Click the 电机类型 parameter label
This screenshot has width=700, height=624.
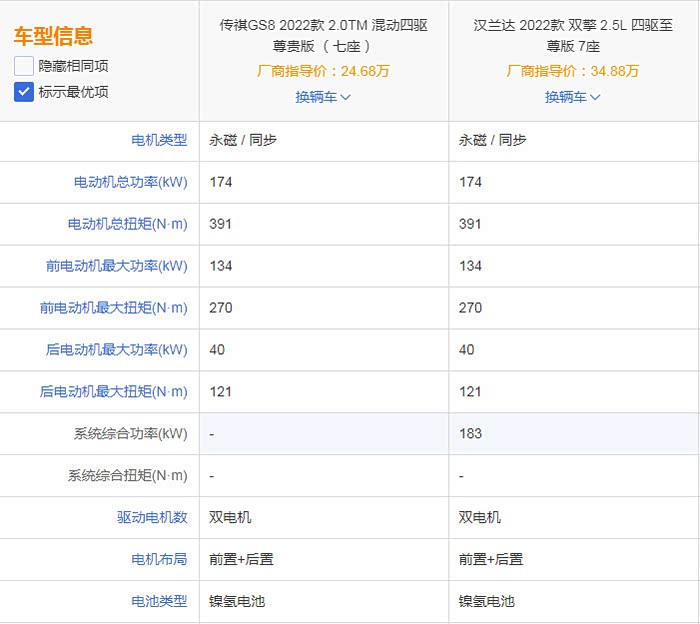(x=159, y=140)
